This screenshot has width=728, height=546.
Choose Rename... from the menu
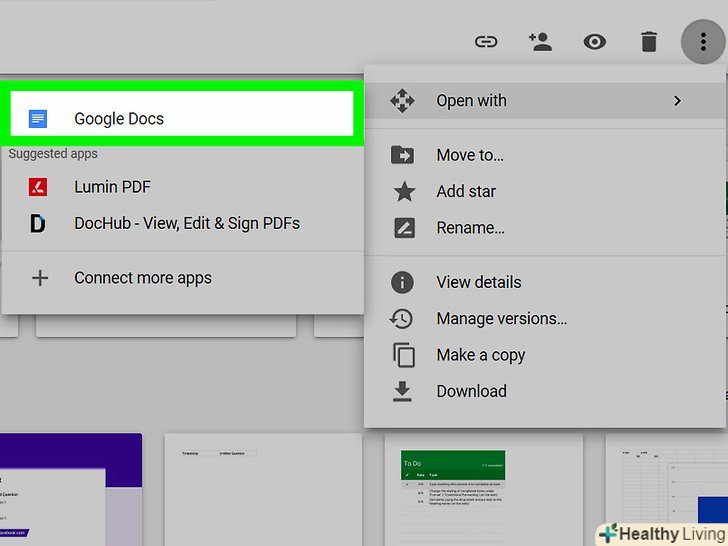(x=545, y=228)
